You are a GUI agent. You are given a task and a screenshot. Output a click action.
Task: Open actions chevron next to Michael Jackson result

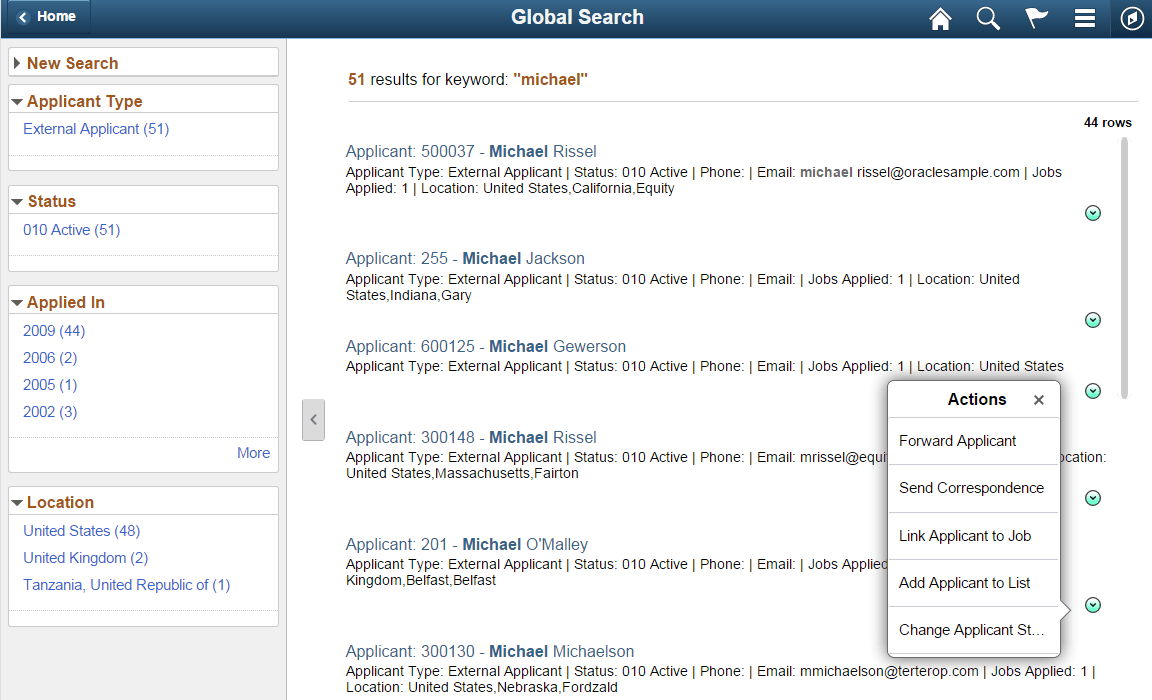coord(1092,319)
